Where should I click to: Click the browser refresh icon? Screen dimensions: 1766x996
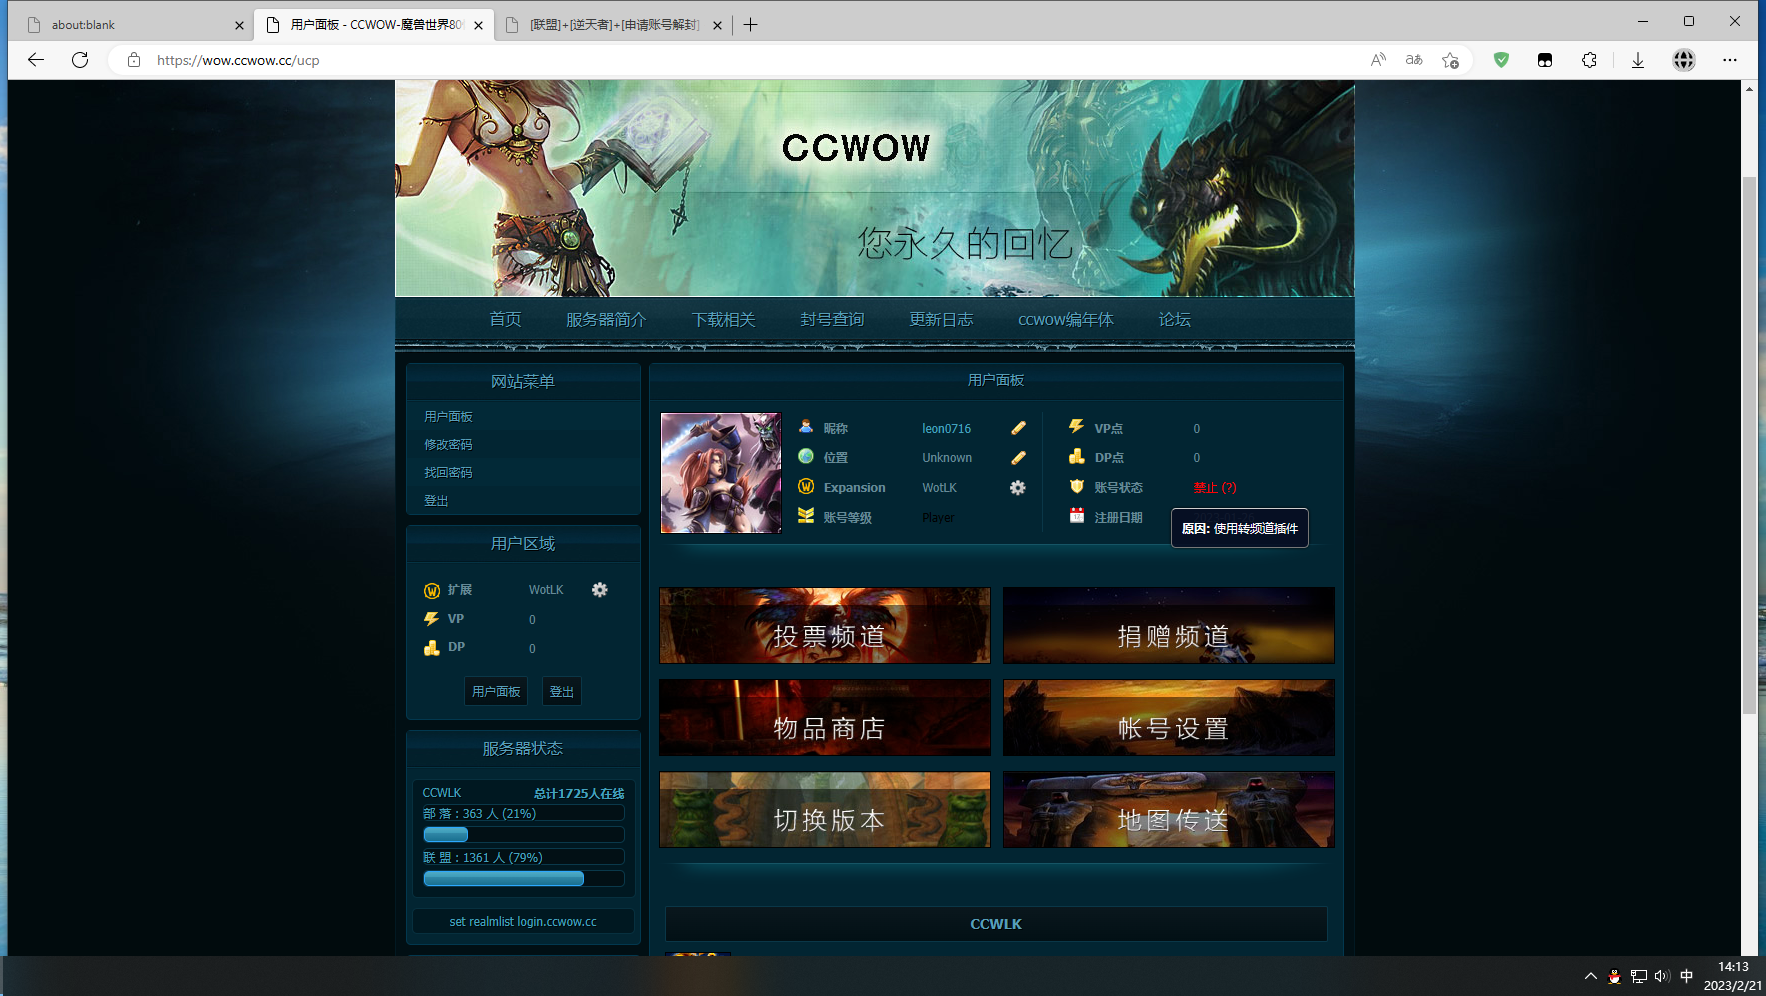pos(80,60)
